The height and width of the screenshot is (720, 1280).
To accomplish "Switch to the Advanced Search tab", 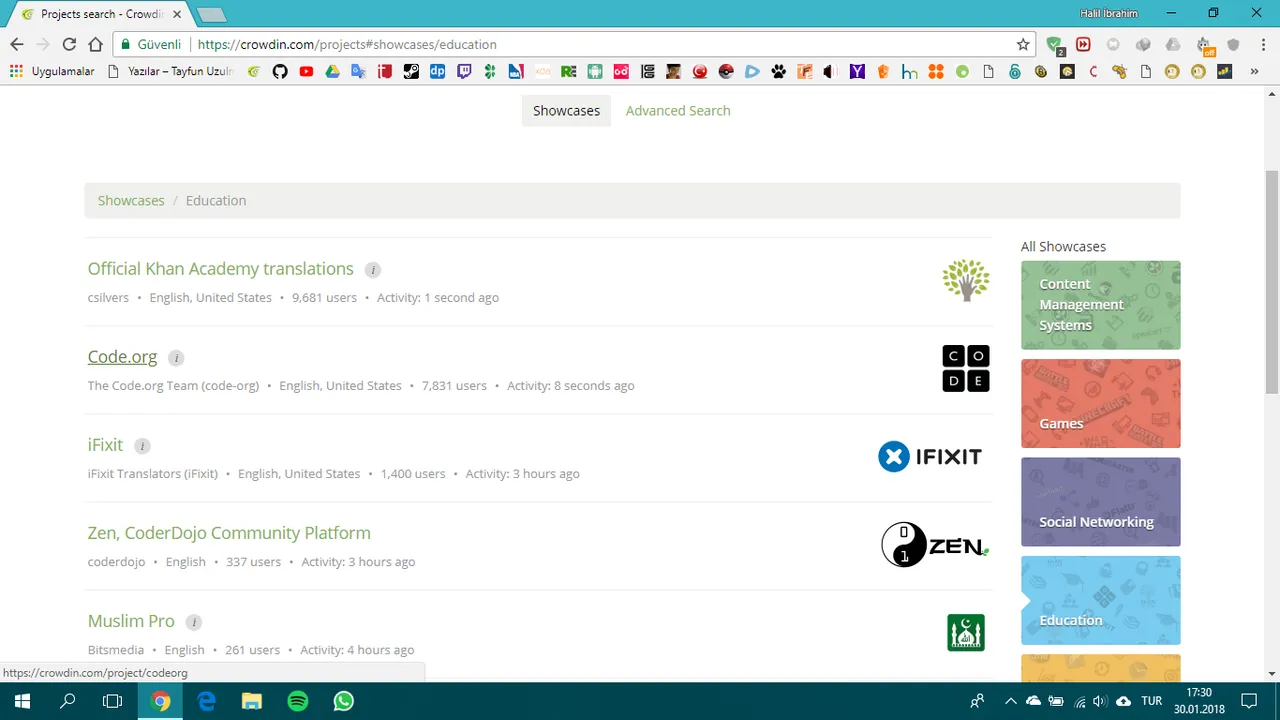I will click(678, 111).
